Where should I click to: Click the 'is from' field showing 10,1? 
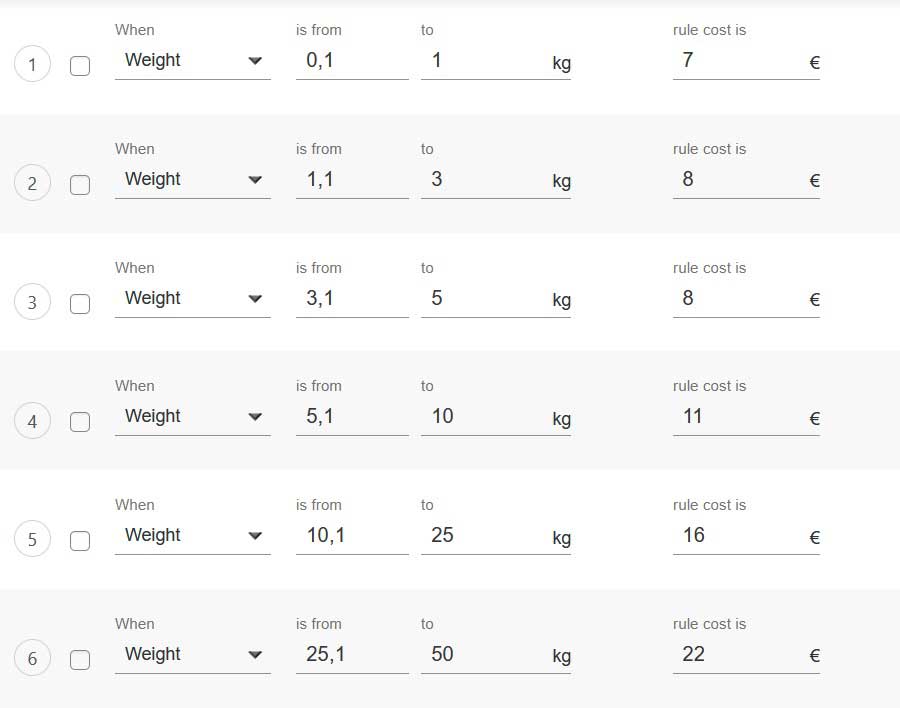(x=351, y=536)
